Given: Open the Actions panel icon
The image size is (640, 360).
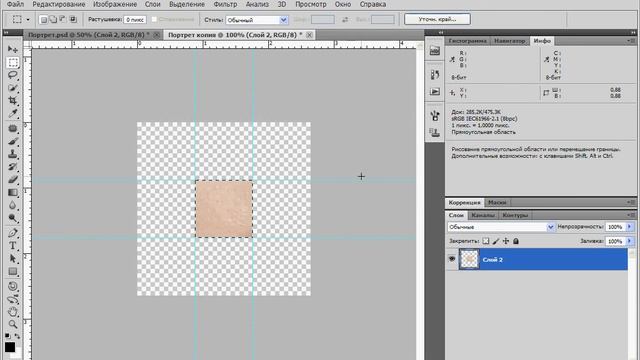Looking at the screenshot, I should 435,91.
